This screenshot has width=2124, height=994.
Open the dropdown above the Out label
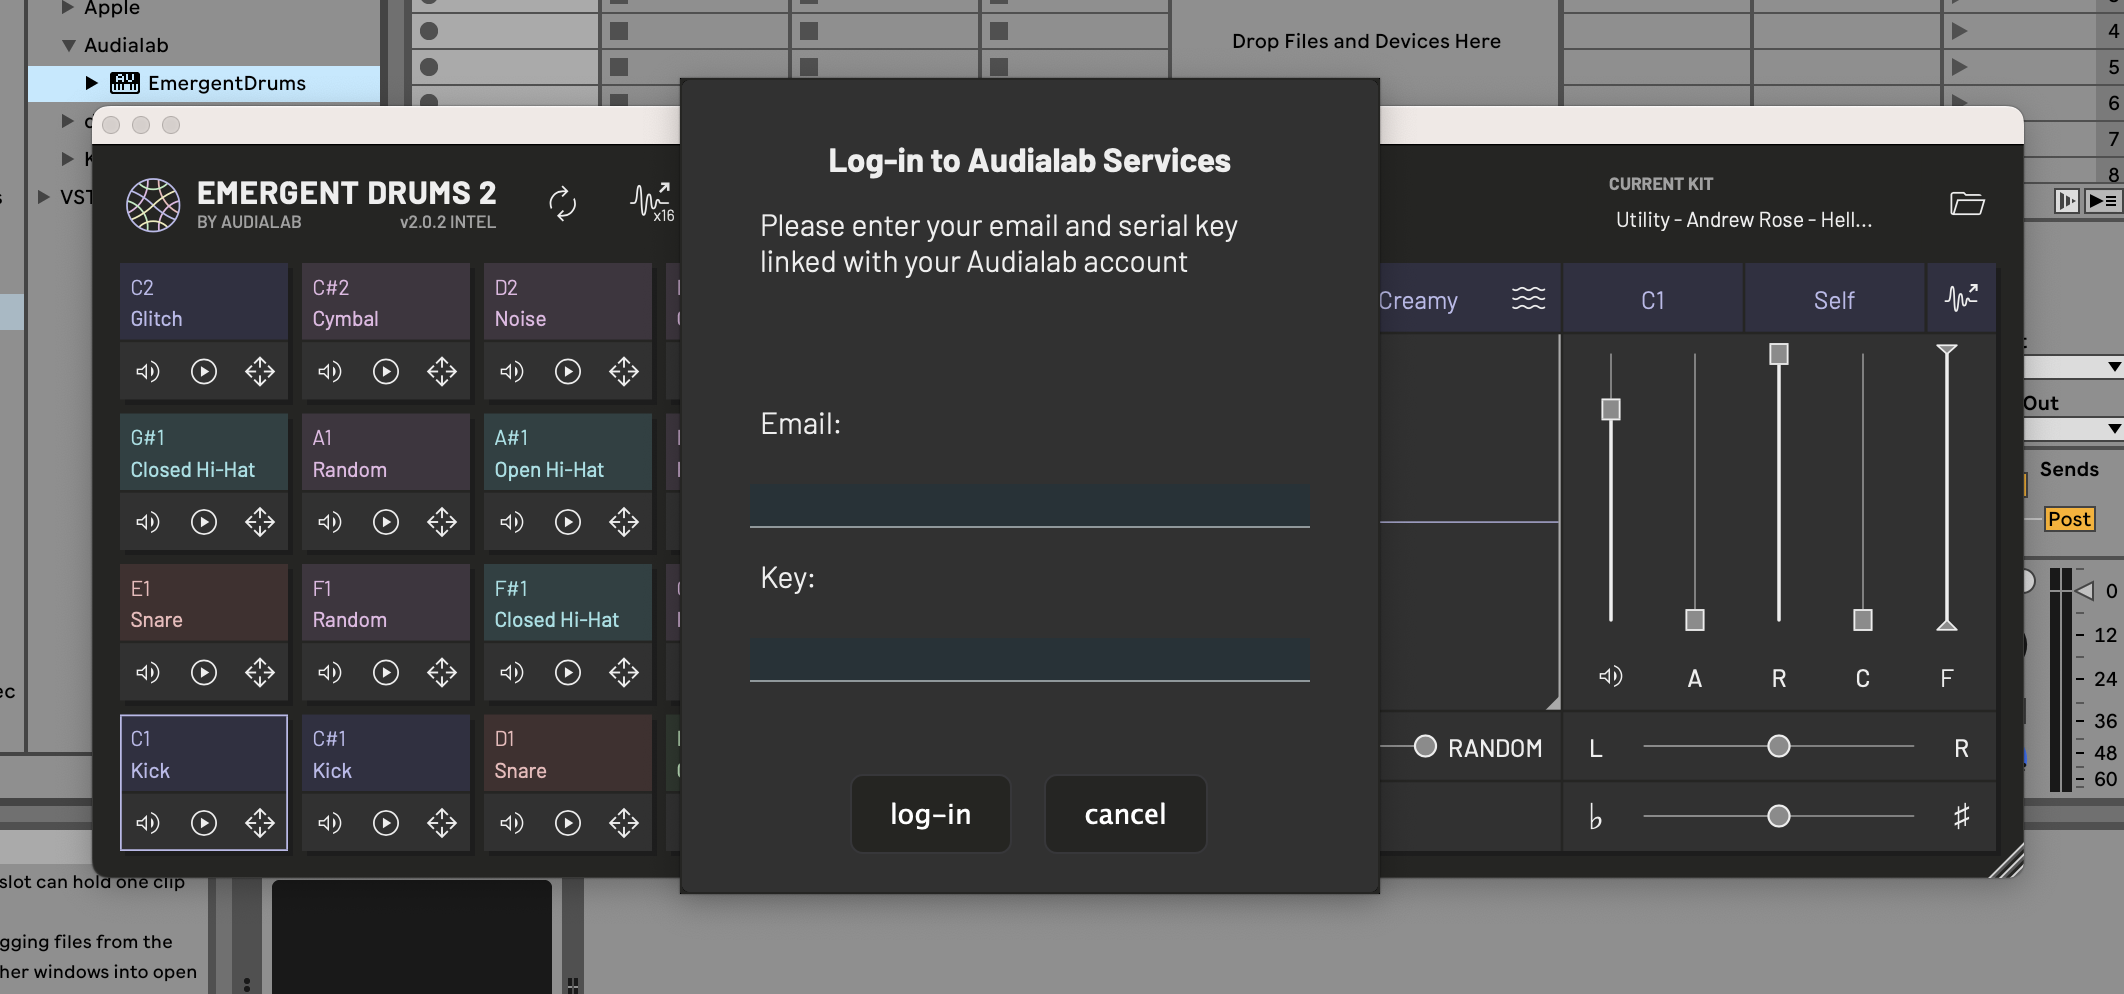(2074, 367)
